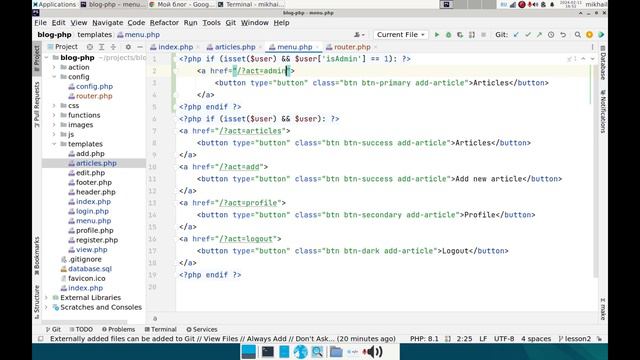Run with coverage icon in toolbar
This screenshot has height=360, width=640.
460,35
